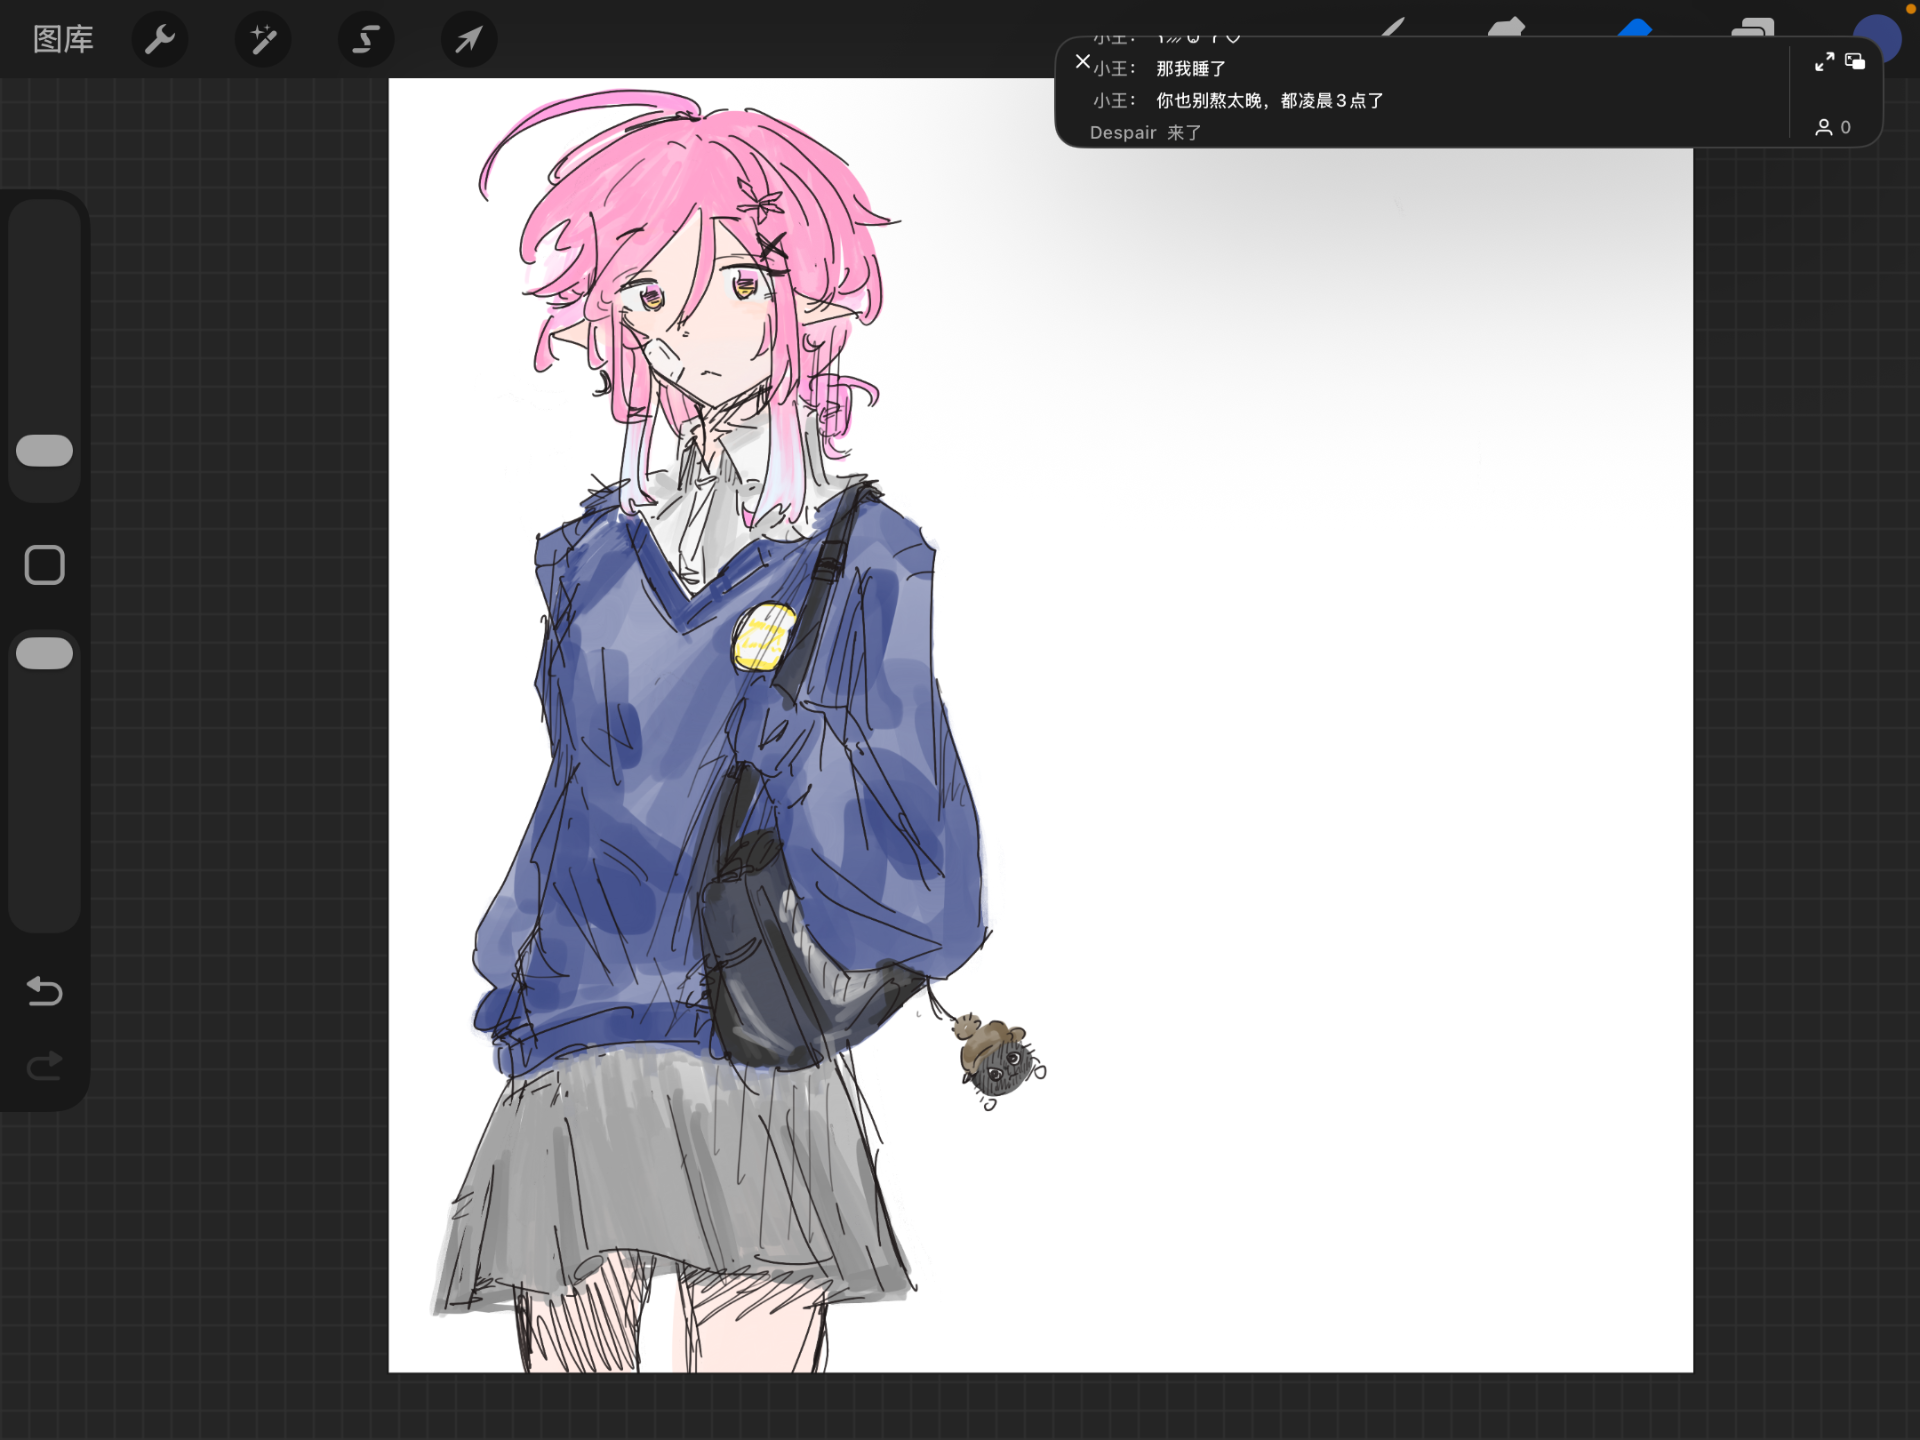Select the Selection S-shaped tool
The height and width of the screenshot is (1440, 1920).
[x=366, y=40]
